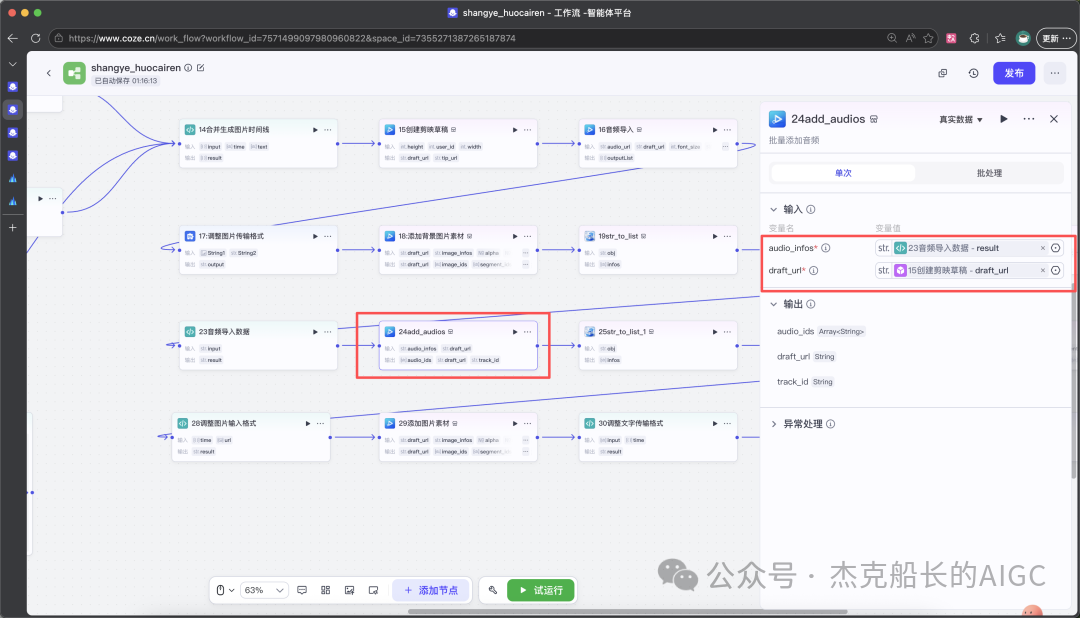Open the top-right header more options
The width and height of the screenshot is (1080, 618).
(1055, 73)
